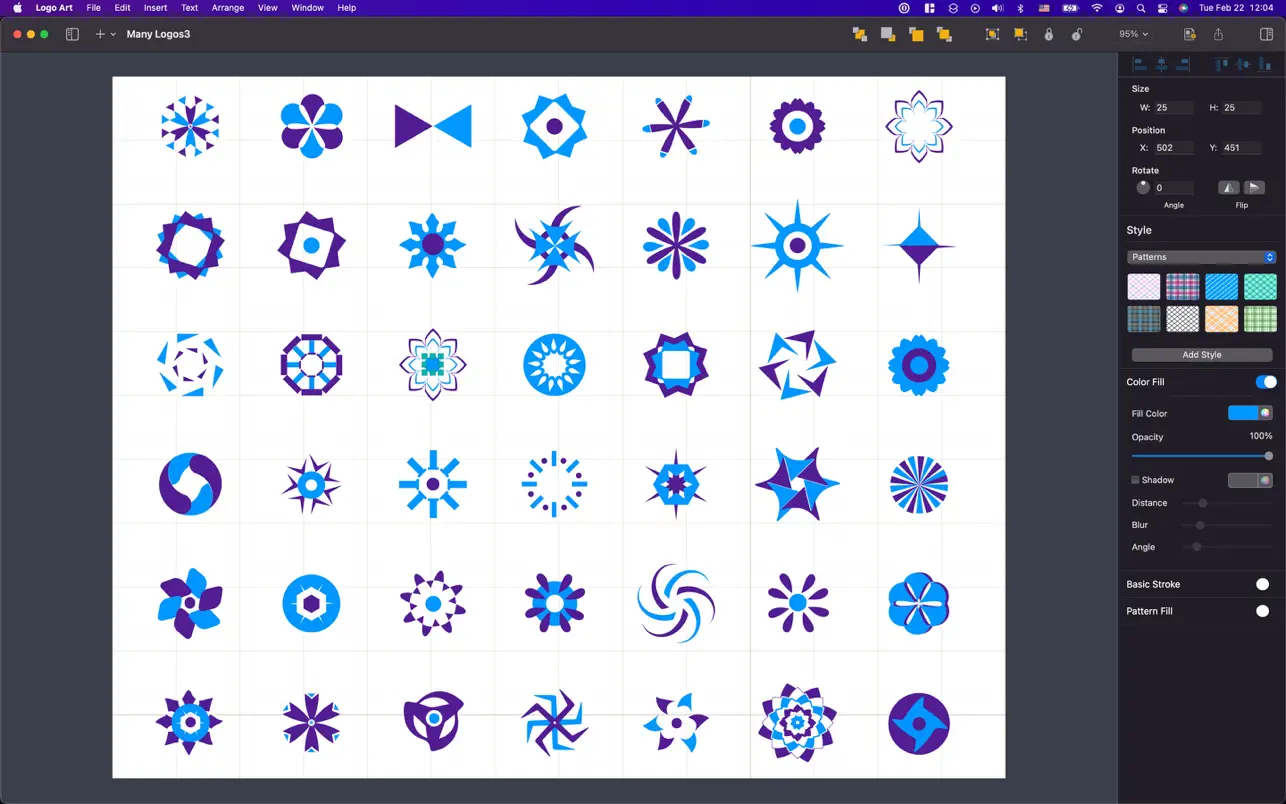Screen dimensions: 1286x804
Task: Click the share icon in toolbar
Action: click(x=1218, y=34)
